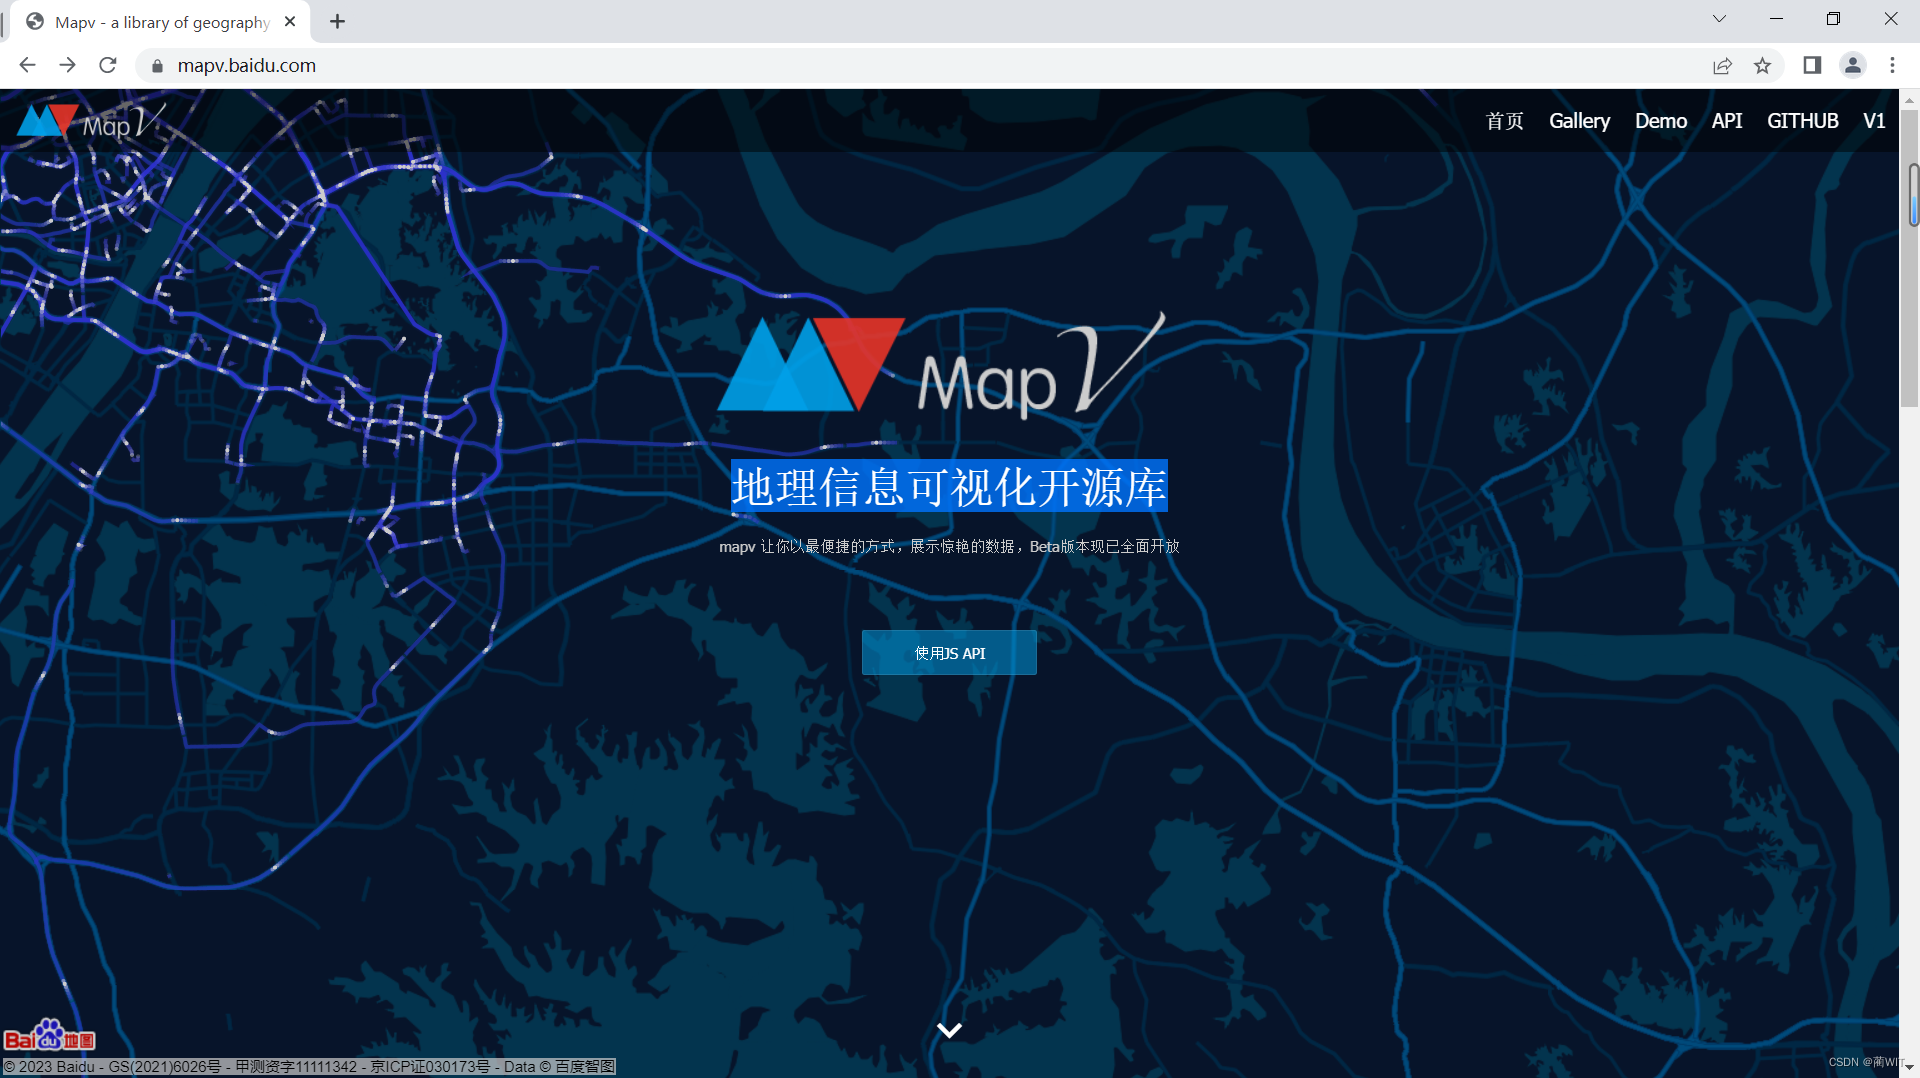Open the Gallery navigation item
The height and width of the screenshot is (1078, 1920).
[1579, 121]
